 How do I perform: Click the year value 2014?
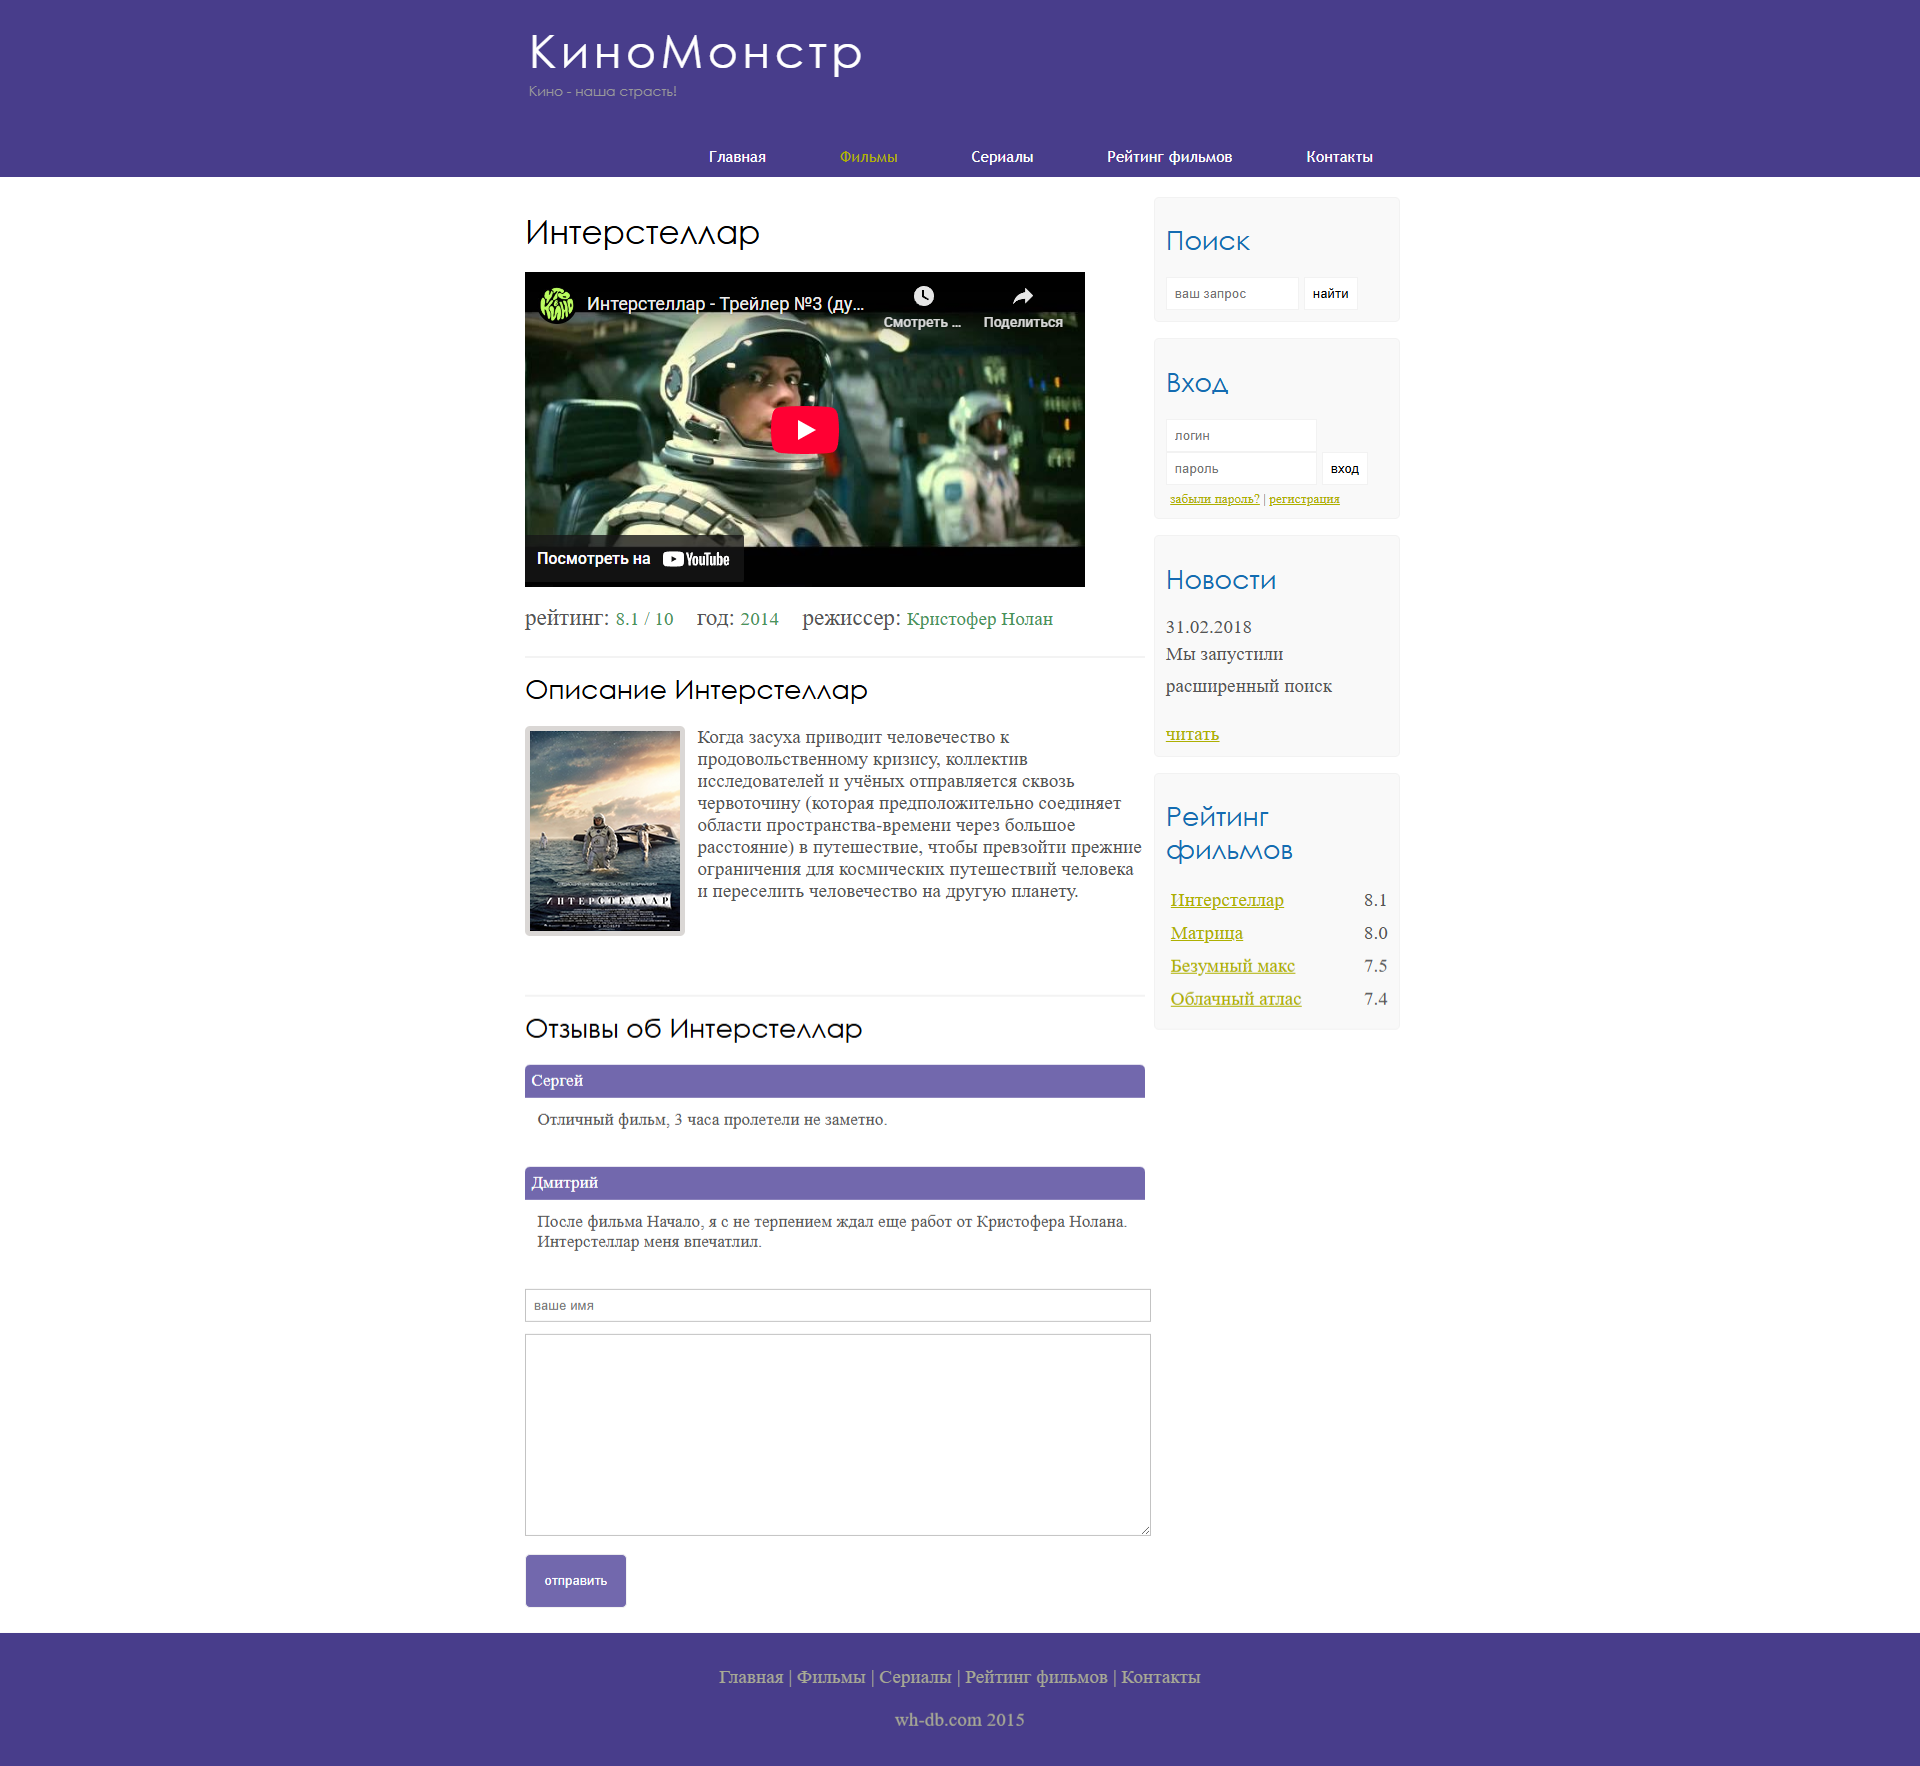click(759, 619)
